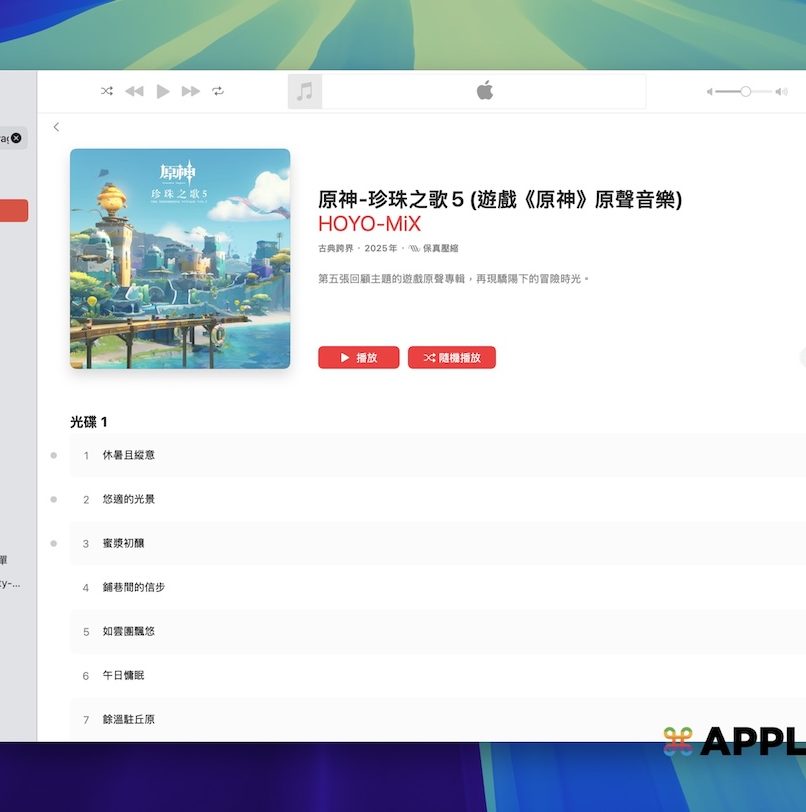This screenshot has width=806, height=812.
Task: Toggle repeat mode in the toolbar
Action: pyautogui.click(x=218, y=91)
